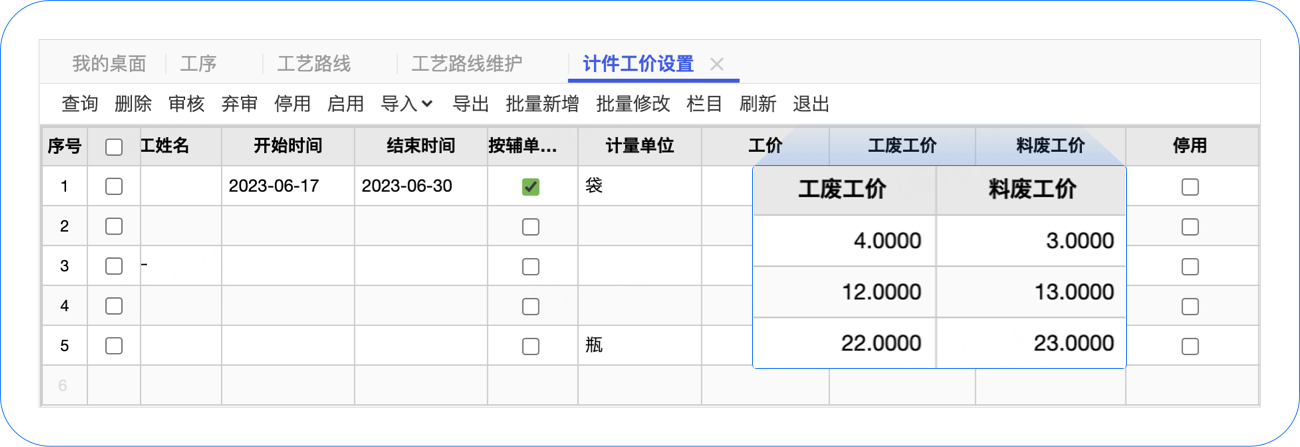Click the 导出 toolbar button
This screenshot has height=447, width=1300.
[471, 104]
